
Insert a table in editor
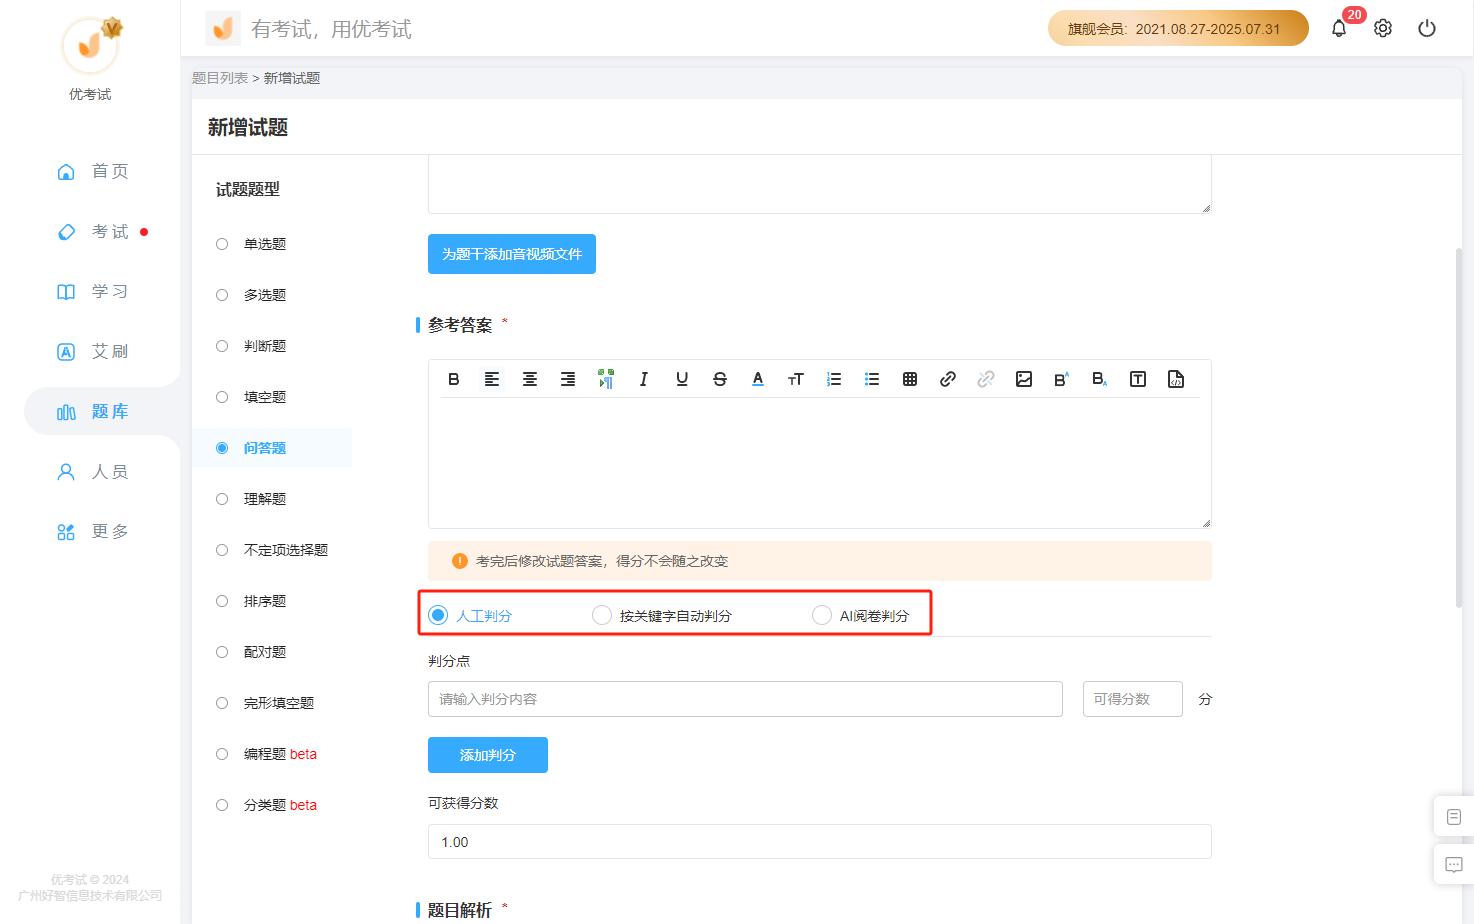coord(910,379)
